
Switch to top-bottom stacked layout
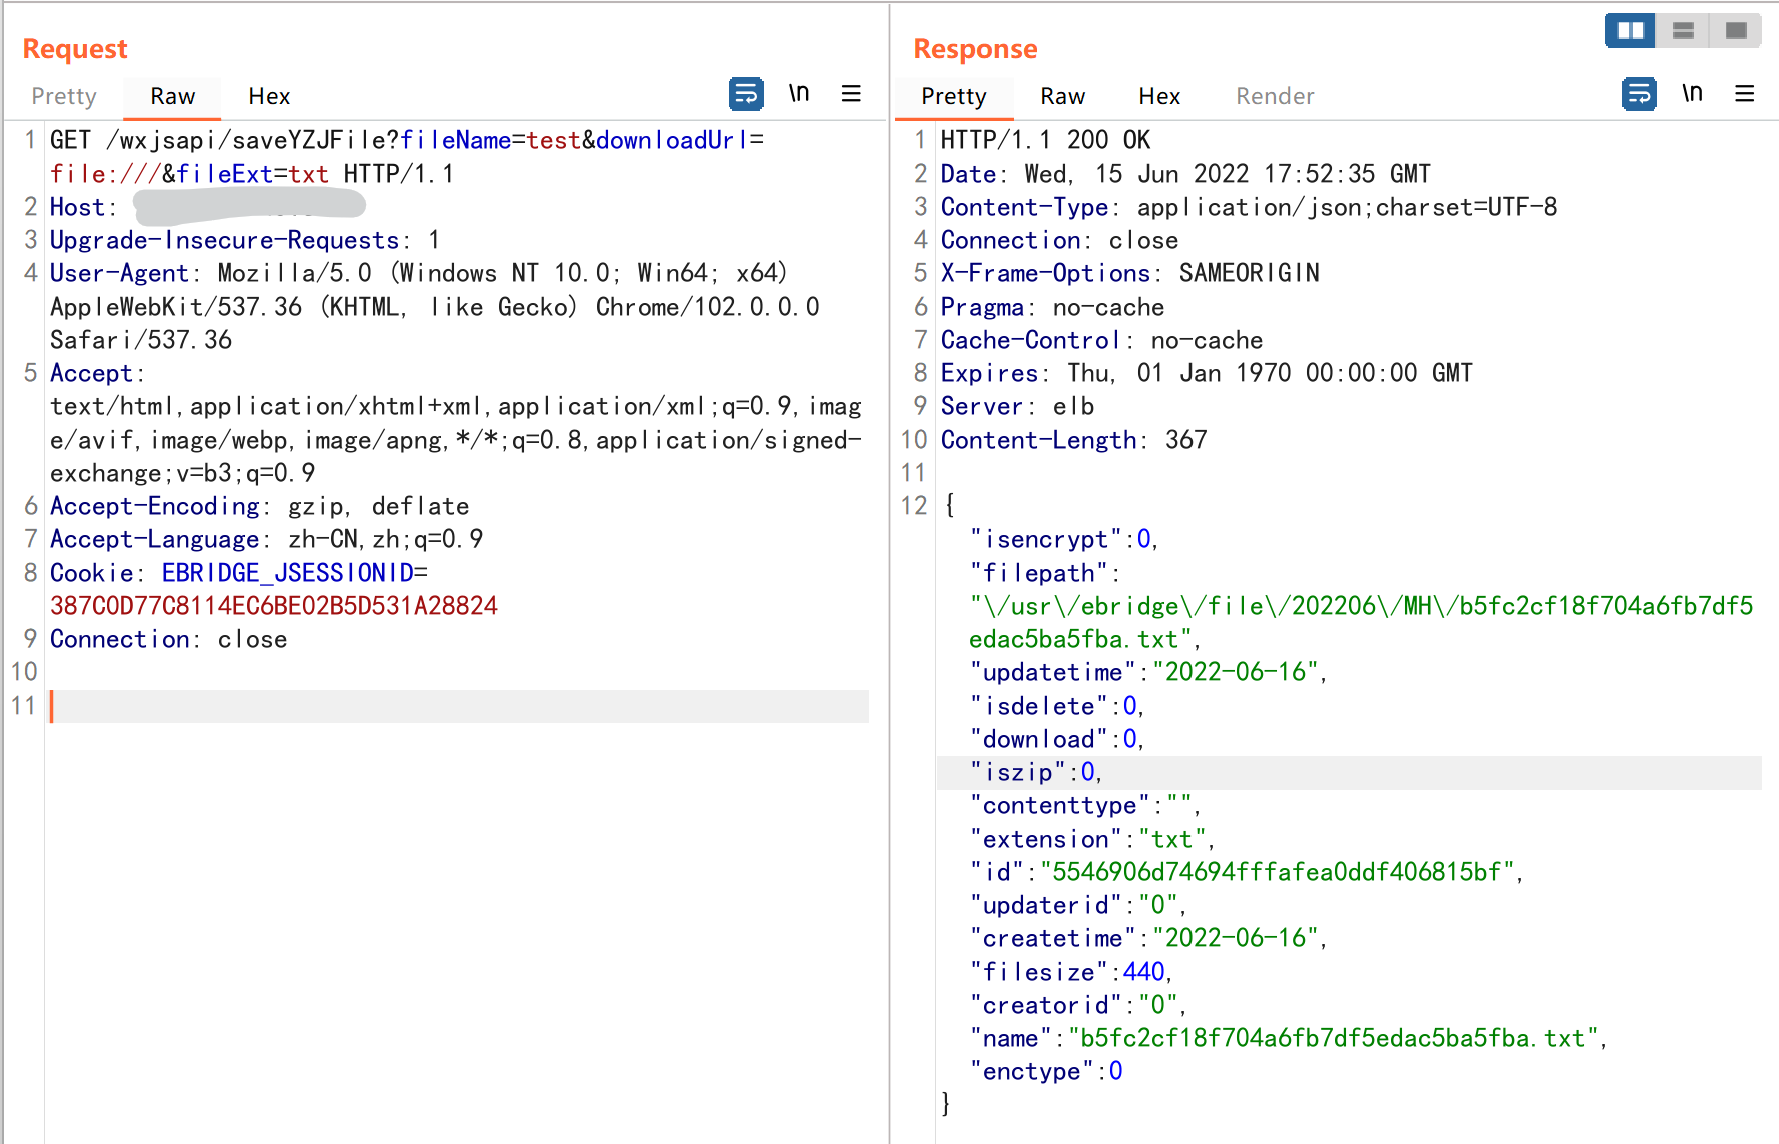1683,31
